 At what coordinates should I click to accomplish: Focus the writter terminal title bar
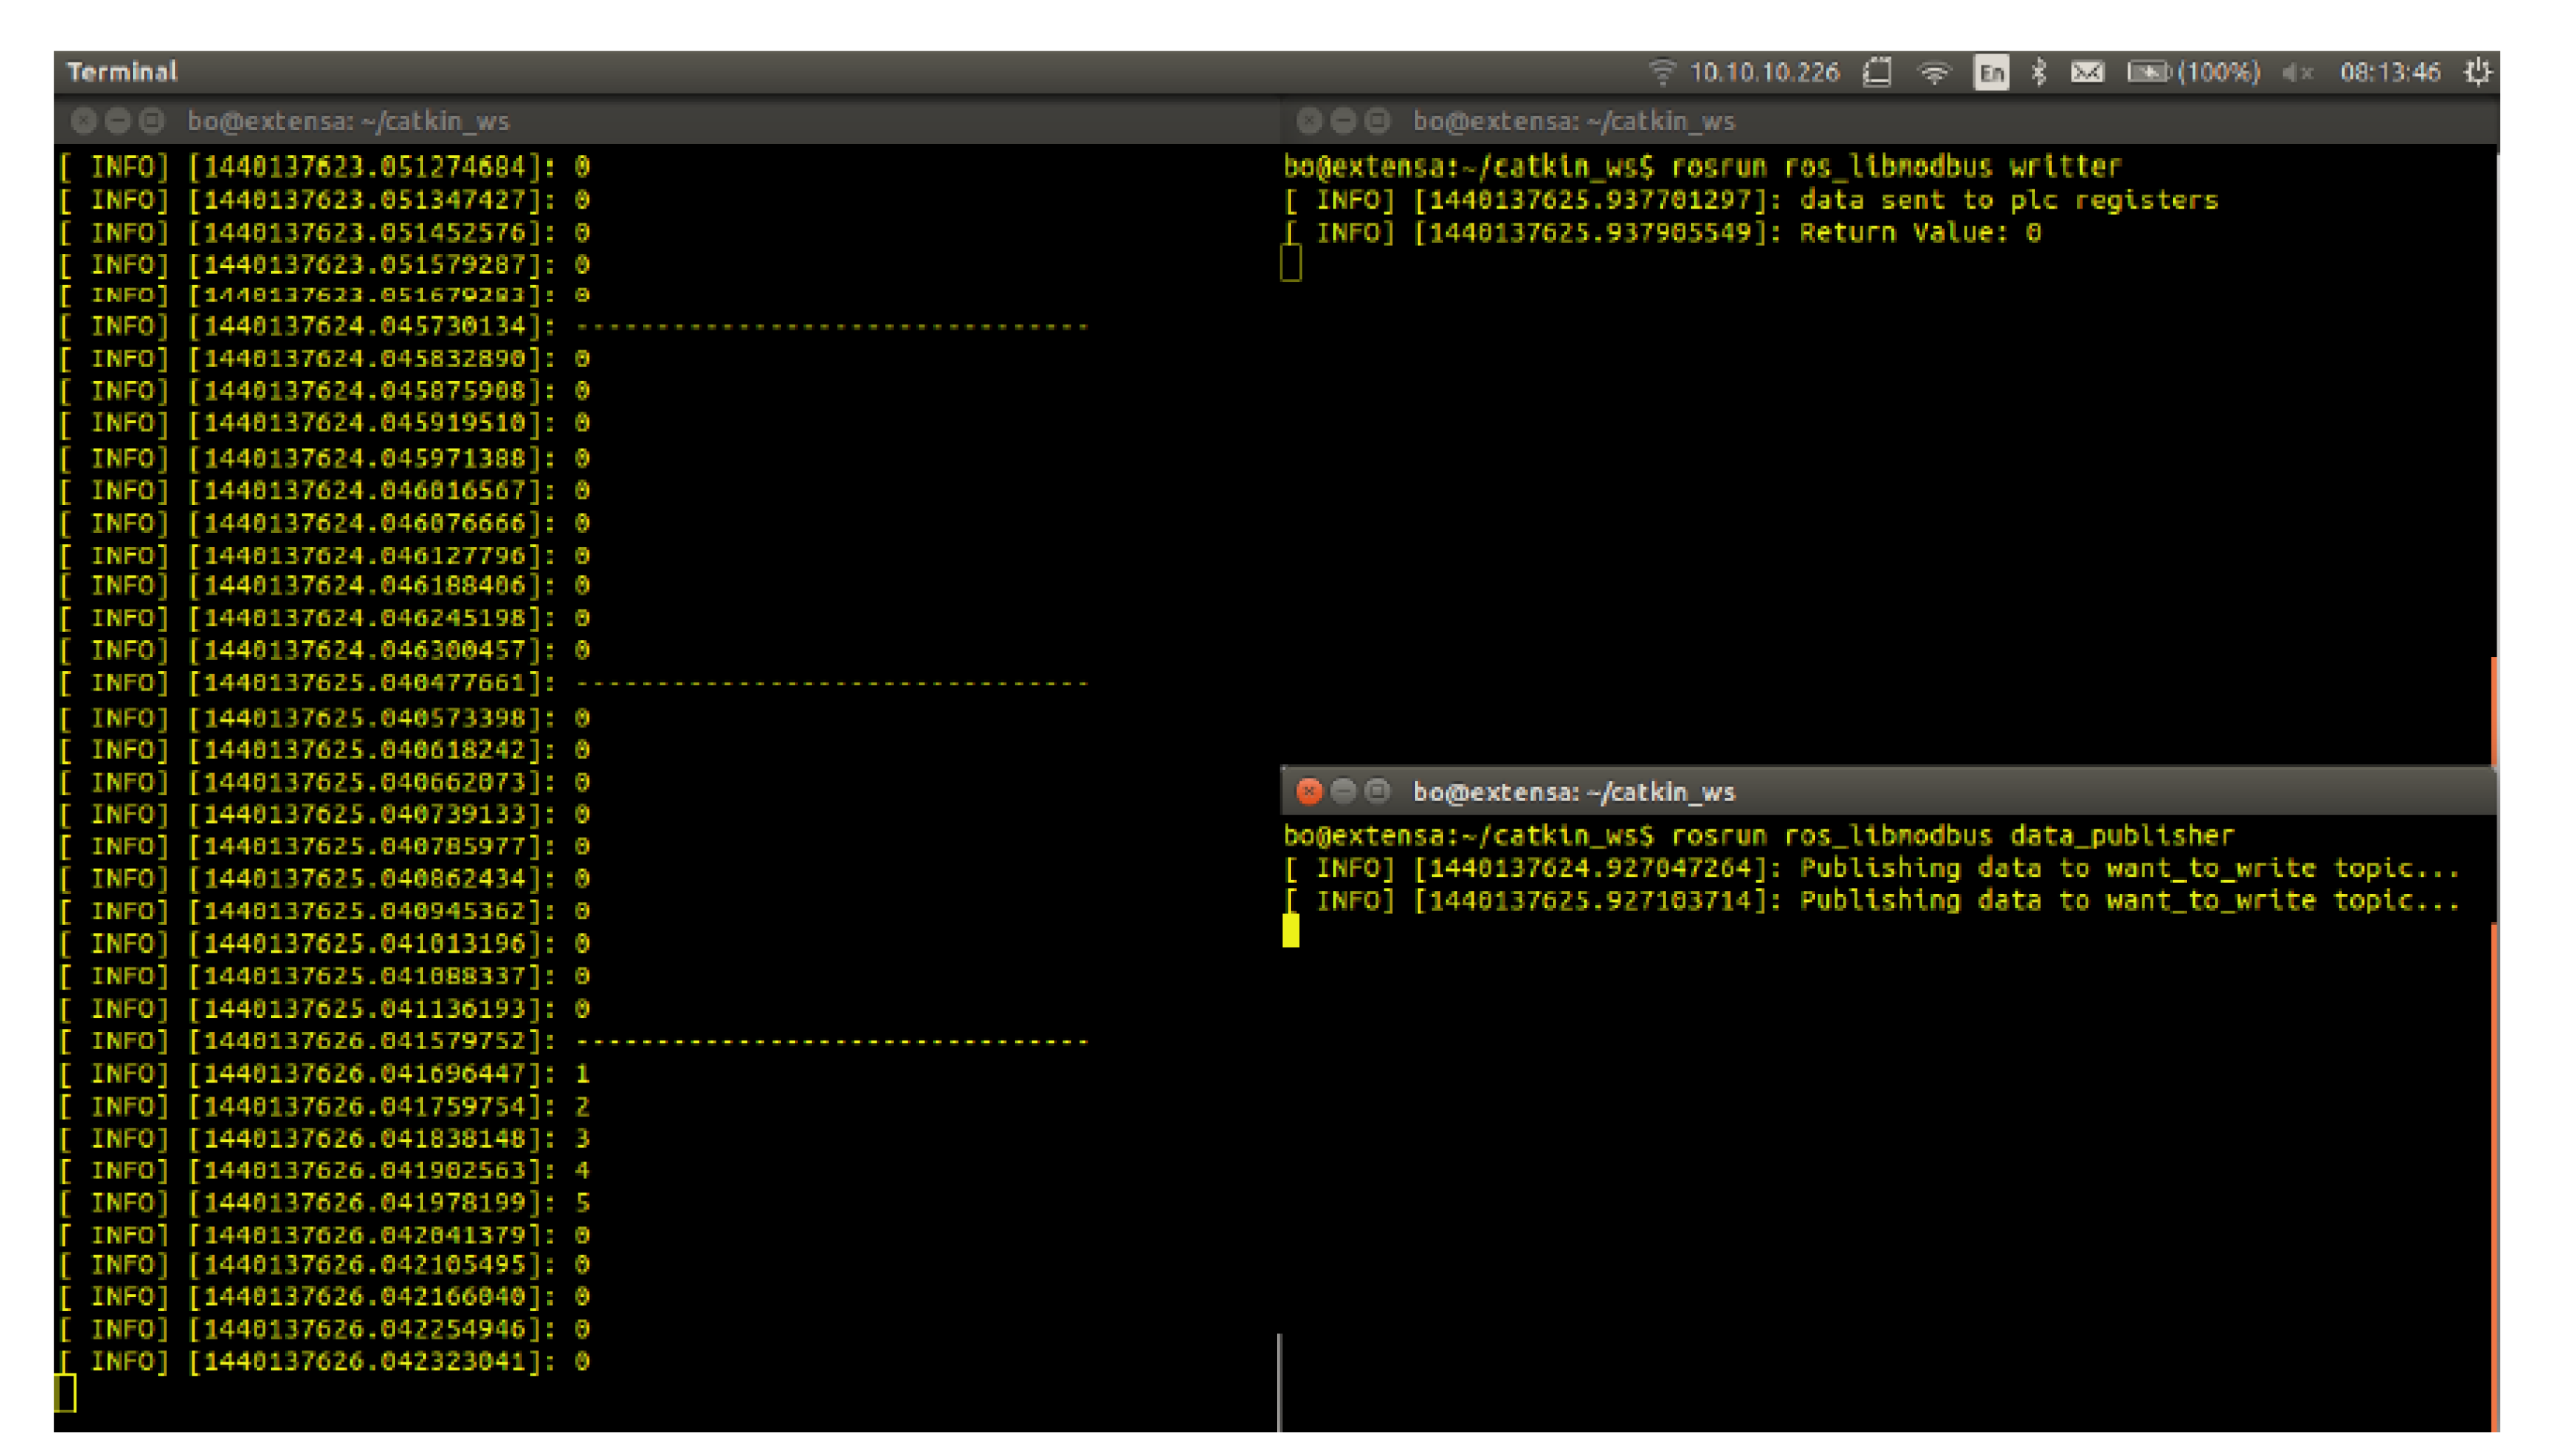click(1900, 121)
